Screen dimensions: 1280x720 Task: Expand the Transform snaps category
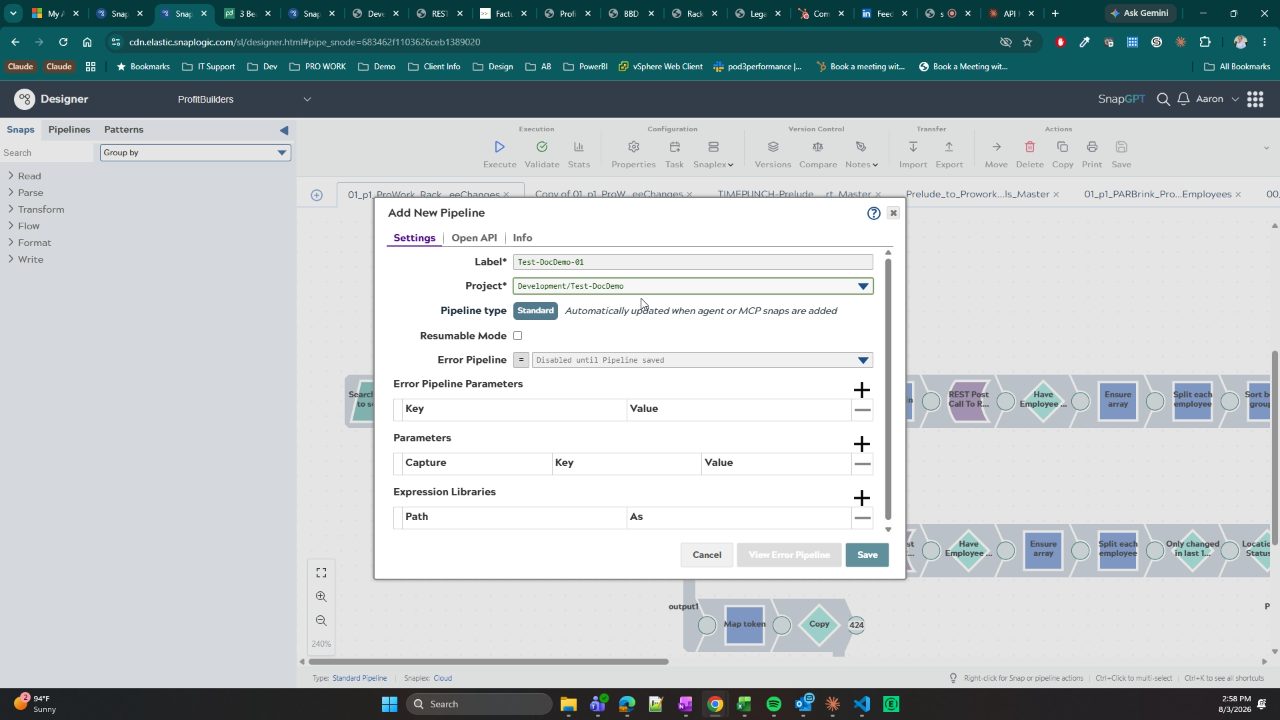pyautogui.click(x=35, y=209)
